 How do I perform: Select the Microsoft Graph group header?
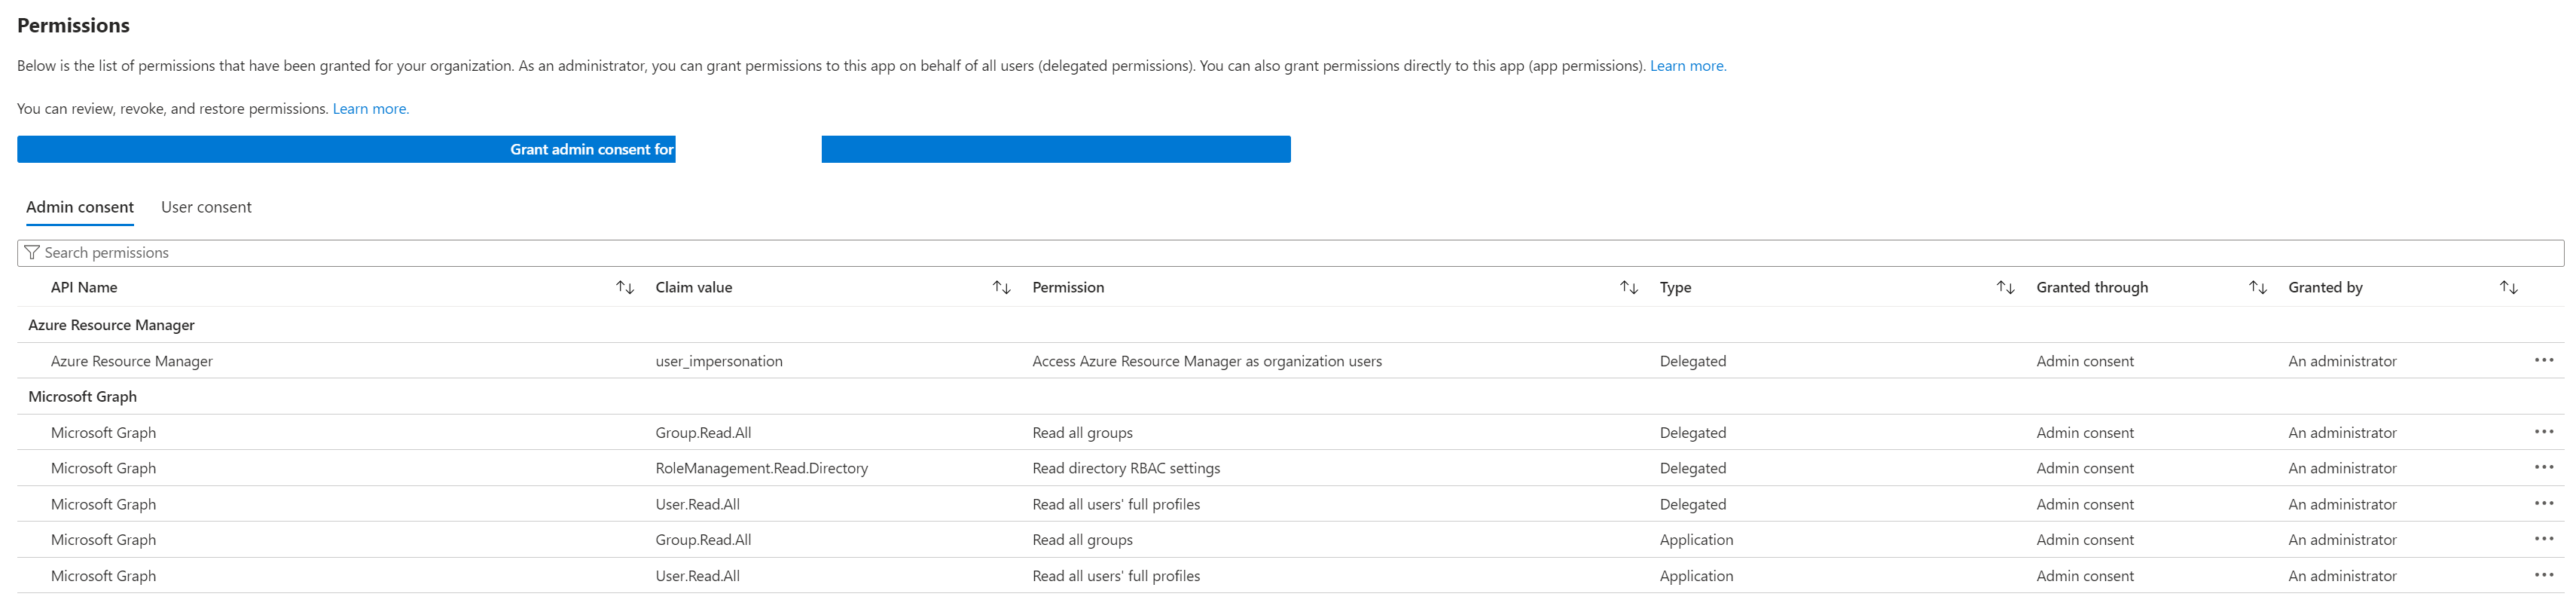pyautogui.click(x=82, y=397)
